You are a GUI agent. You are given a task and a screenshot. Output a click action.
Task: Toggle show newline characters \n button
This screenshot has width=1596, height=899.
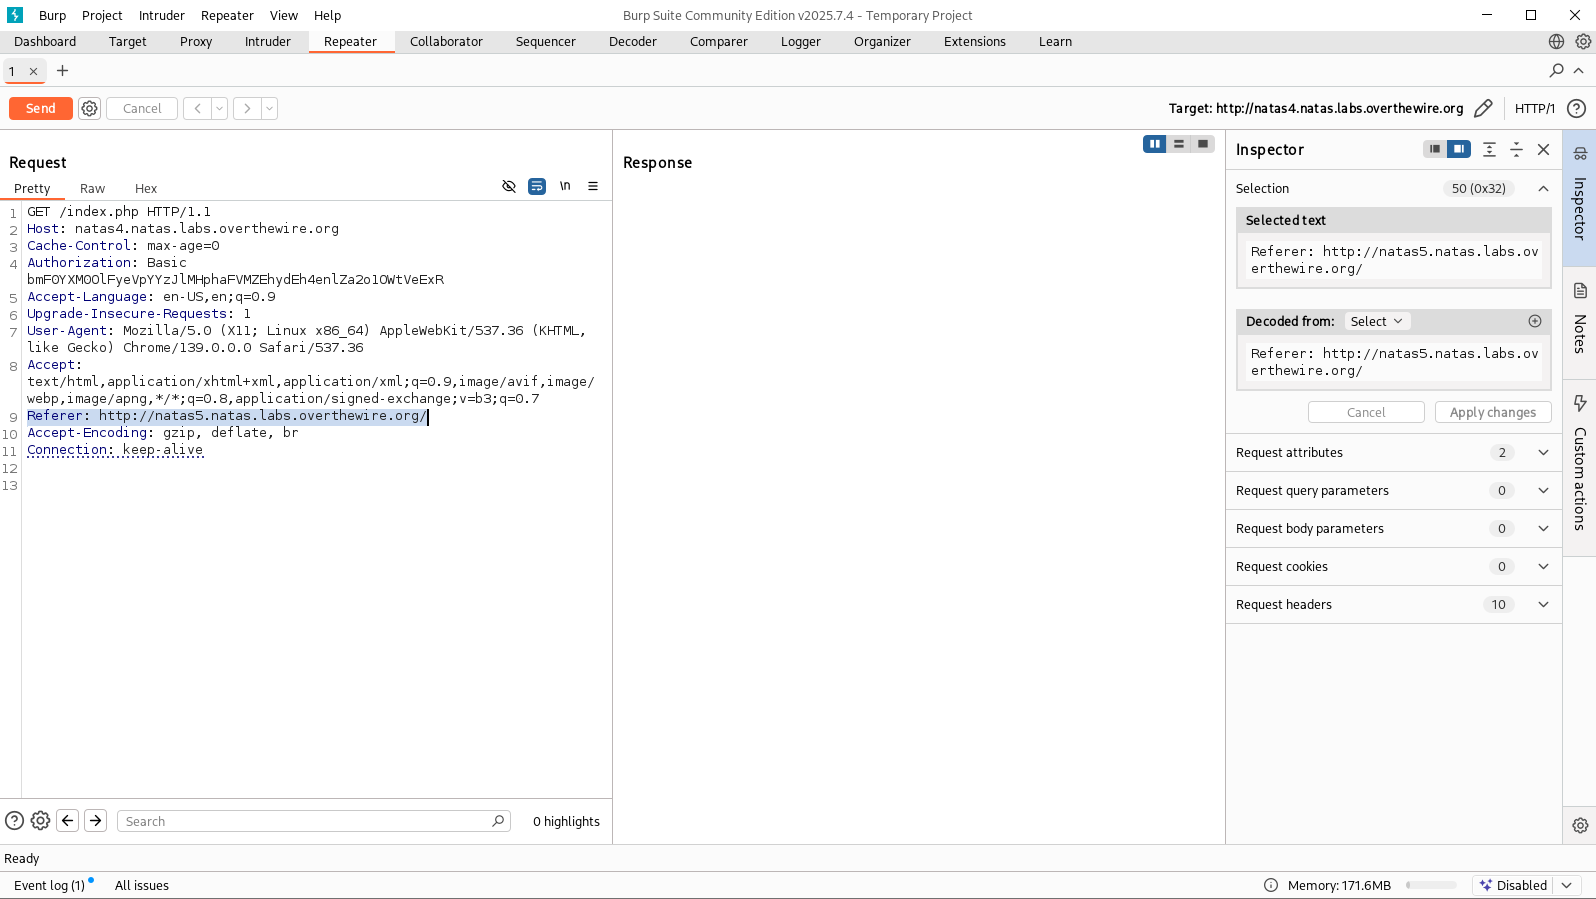[x=565, y=186]
